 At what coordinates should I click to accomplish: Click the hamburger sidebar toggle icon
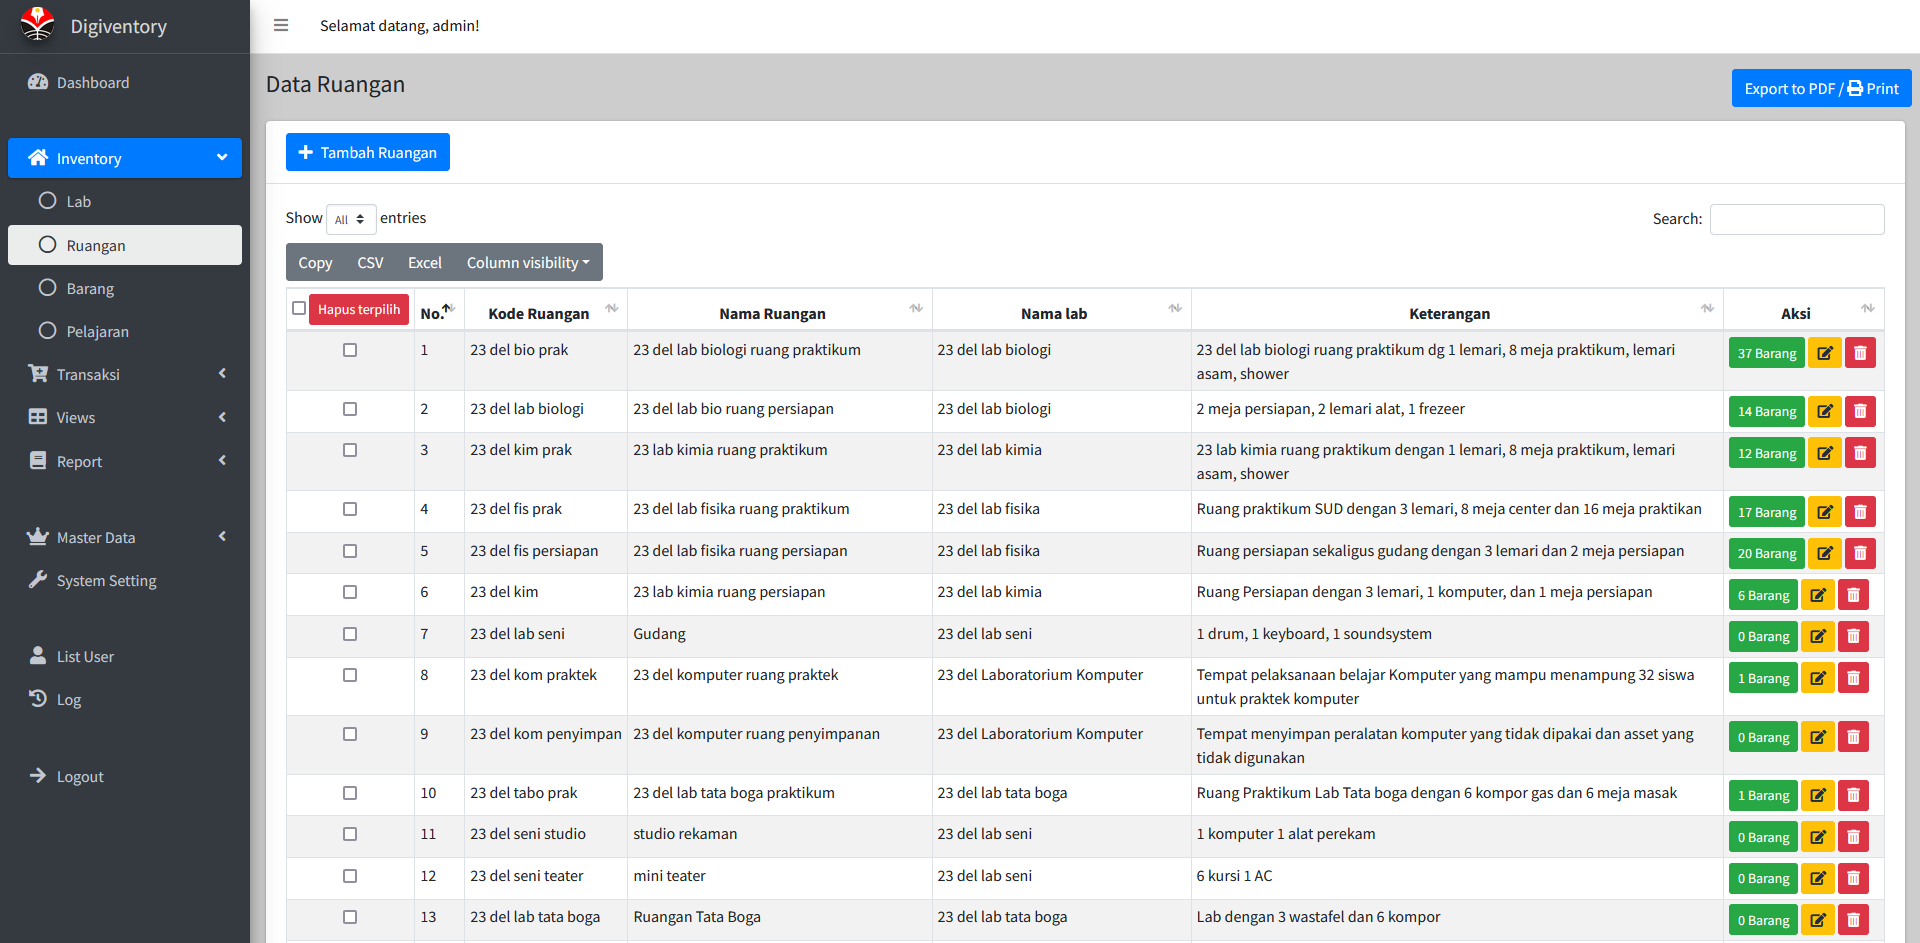281,26
